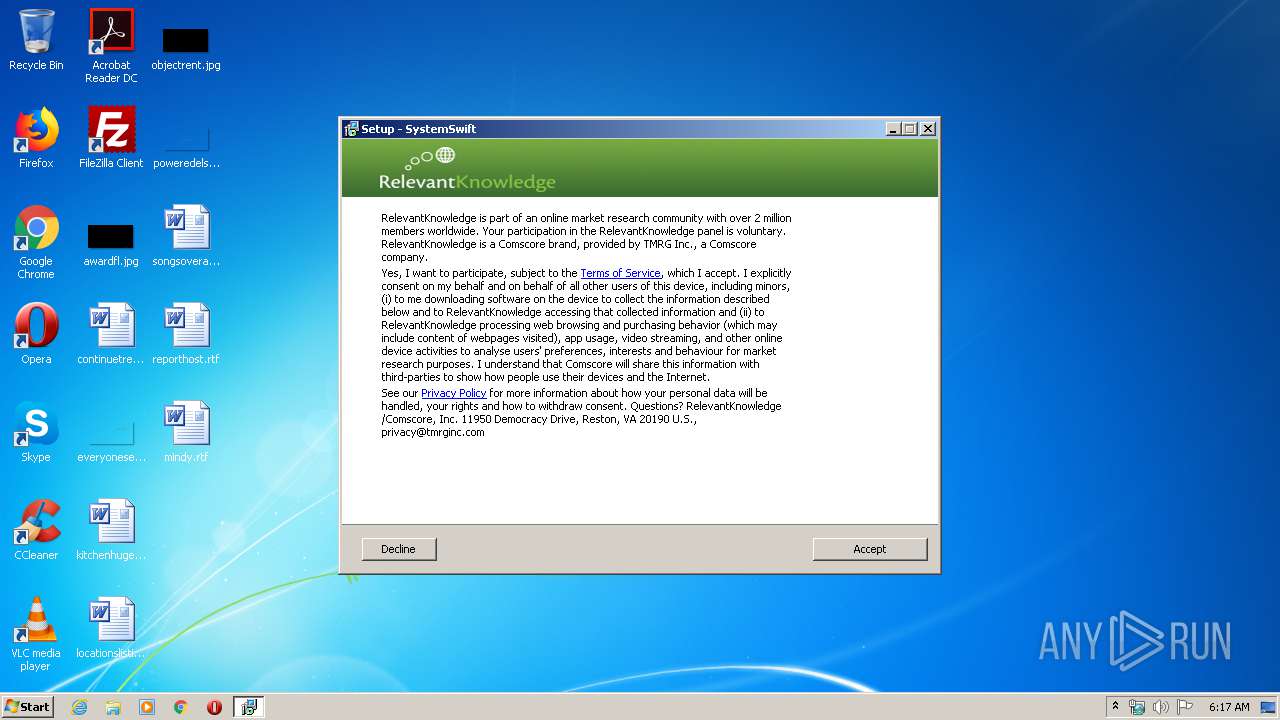This screenshot has height=720, width=1280.
Task: Select the locationslisti Word document
Action: (x=111, y=628)
